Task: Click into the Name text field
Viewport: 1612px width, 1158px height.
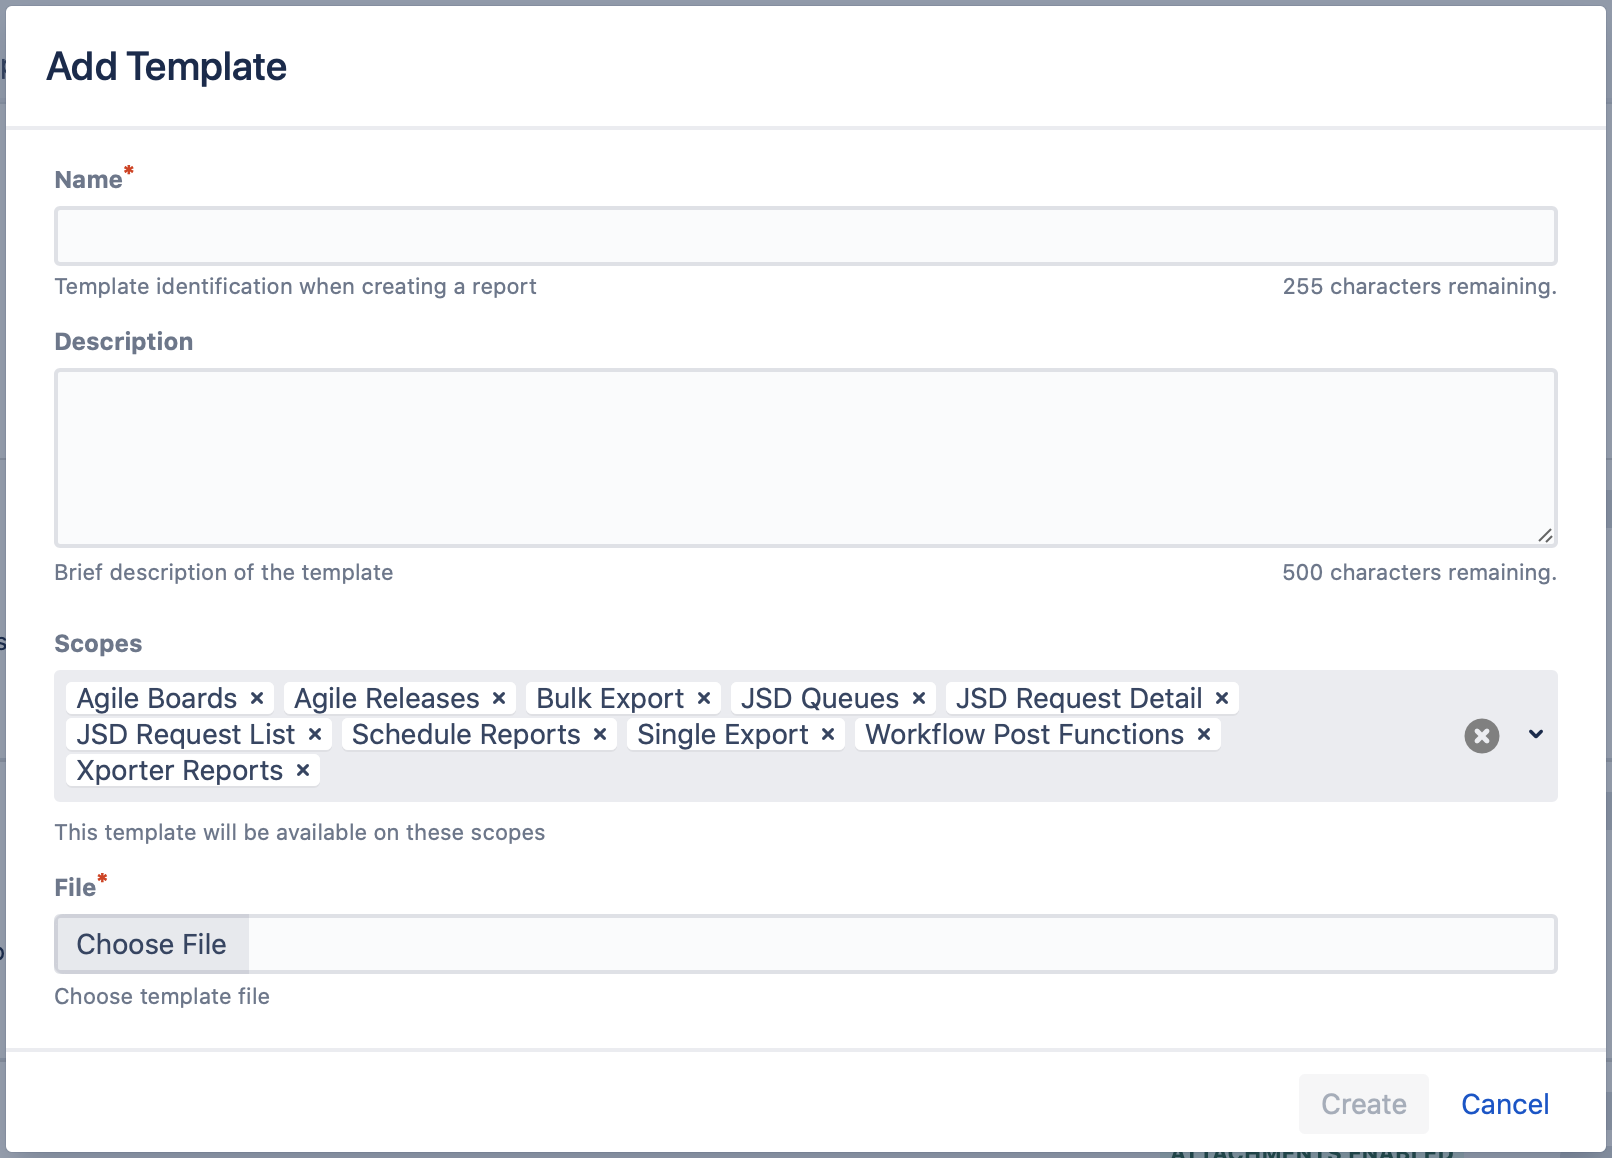Action: point(805,236)
